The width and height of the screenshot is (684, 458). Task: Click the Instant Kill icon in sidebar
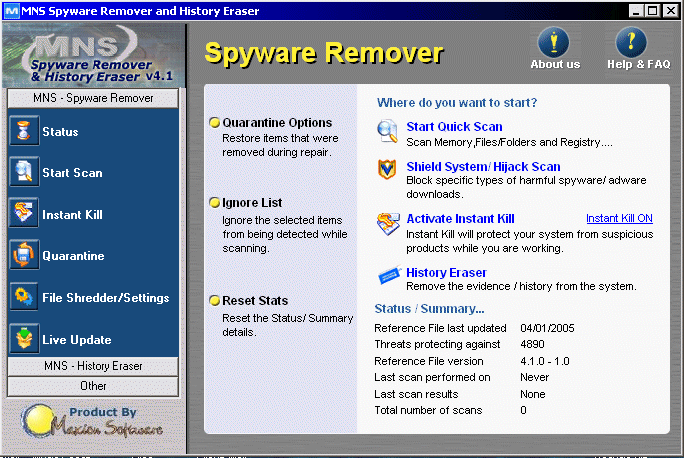click(x=24, y=213)
